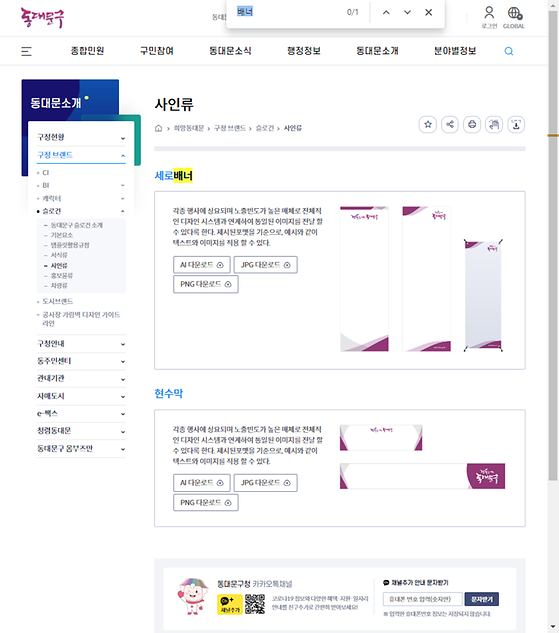Download 세로배너 PNG file

pos(206,284)
